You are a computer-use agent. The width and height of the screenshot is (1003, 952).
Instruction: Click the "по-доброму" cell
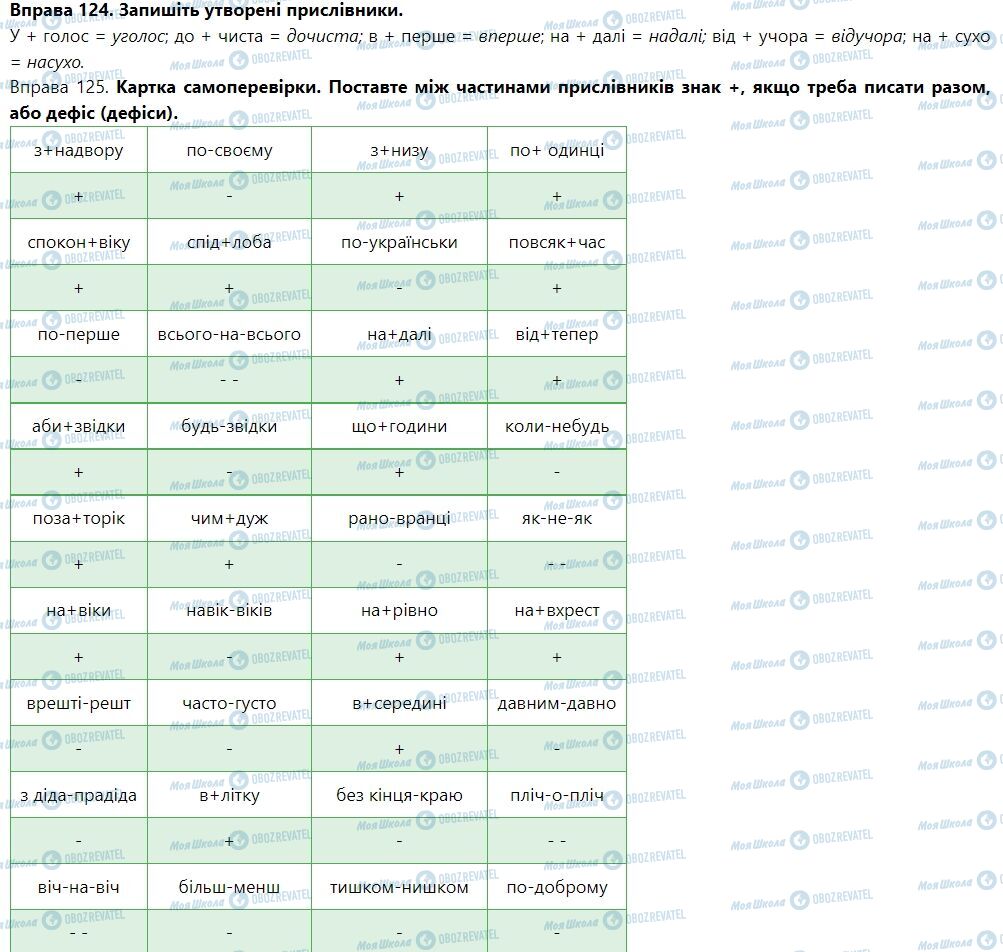pos(557,887)
